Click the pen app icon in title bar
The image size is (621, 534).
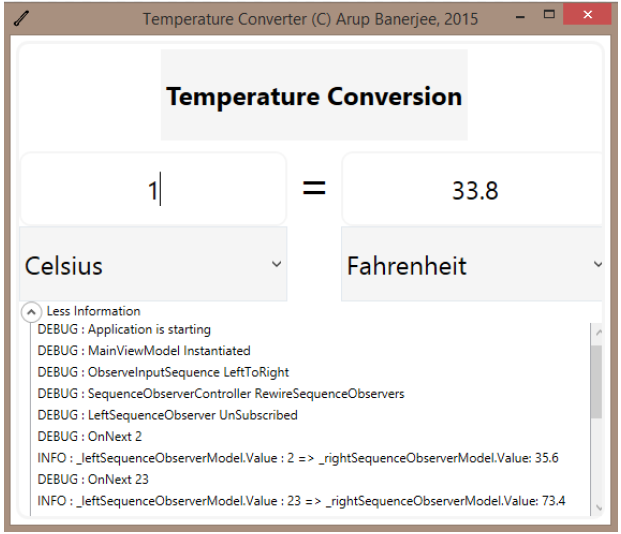pos(21,19)
